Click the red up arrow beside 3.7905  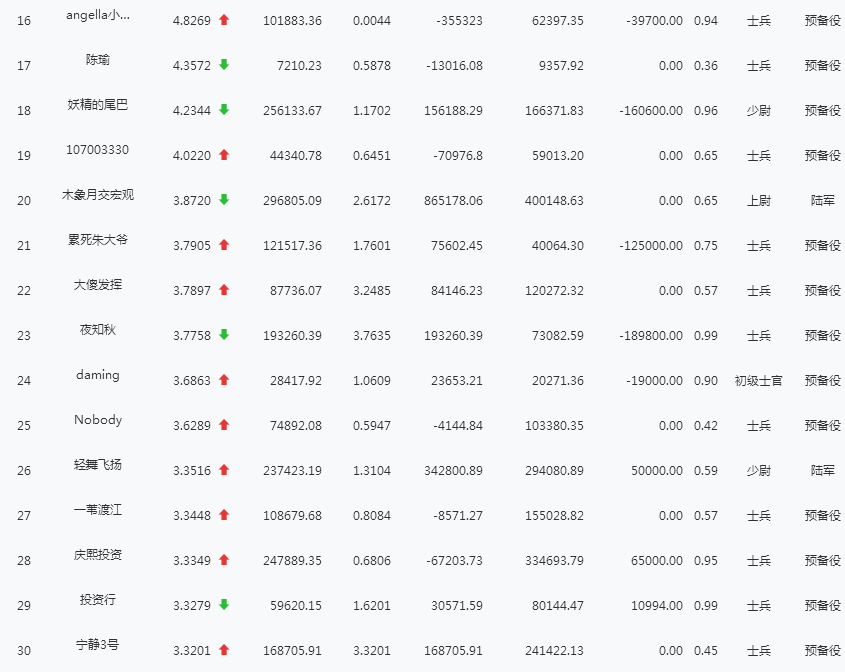(x=224, y=245)
